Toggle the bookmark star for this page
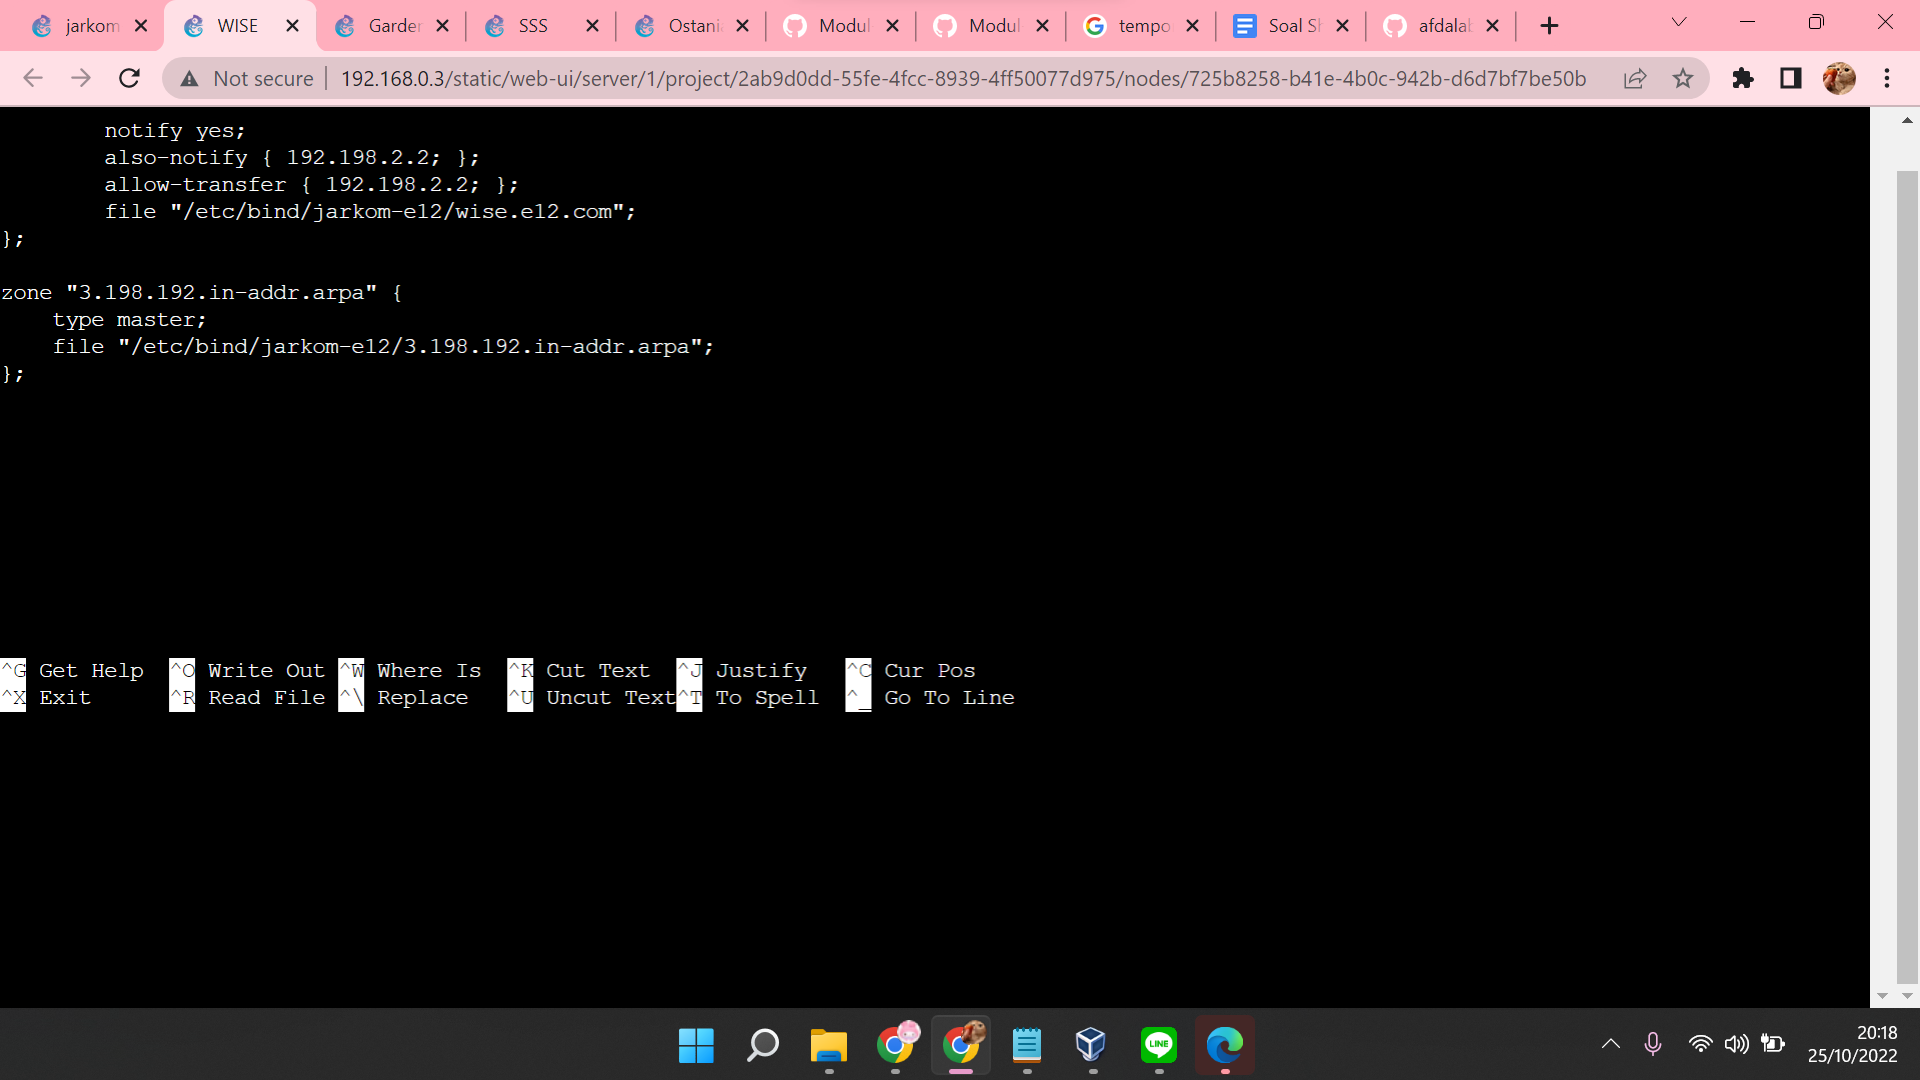The height and width of the screenshot is (1080, 1920). (1684, 78)
